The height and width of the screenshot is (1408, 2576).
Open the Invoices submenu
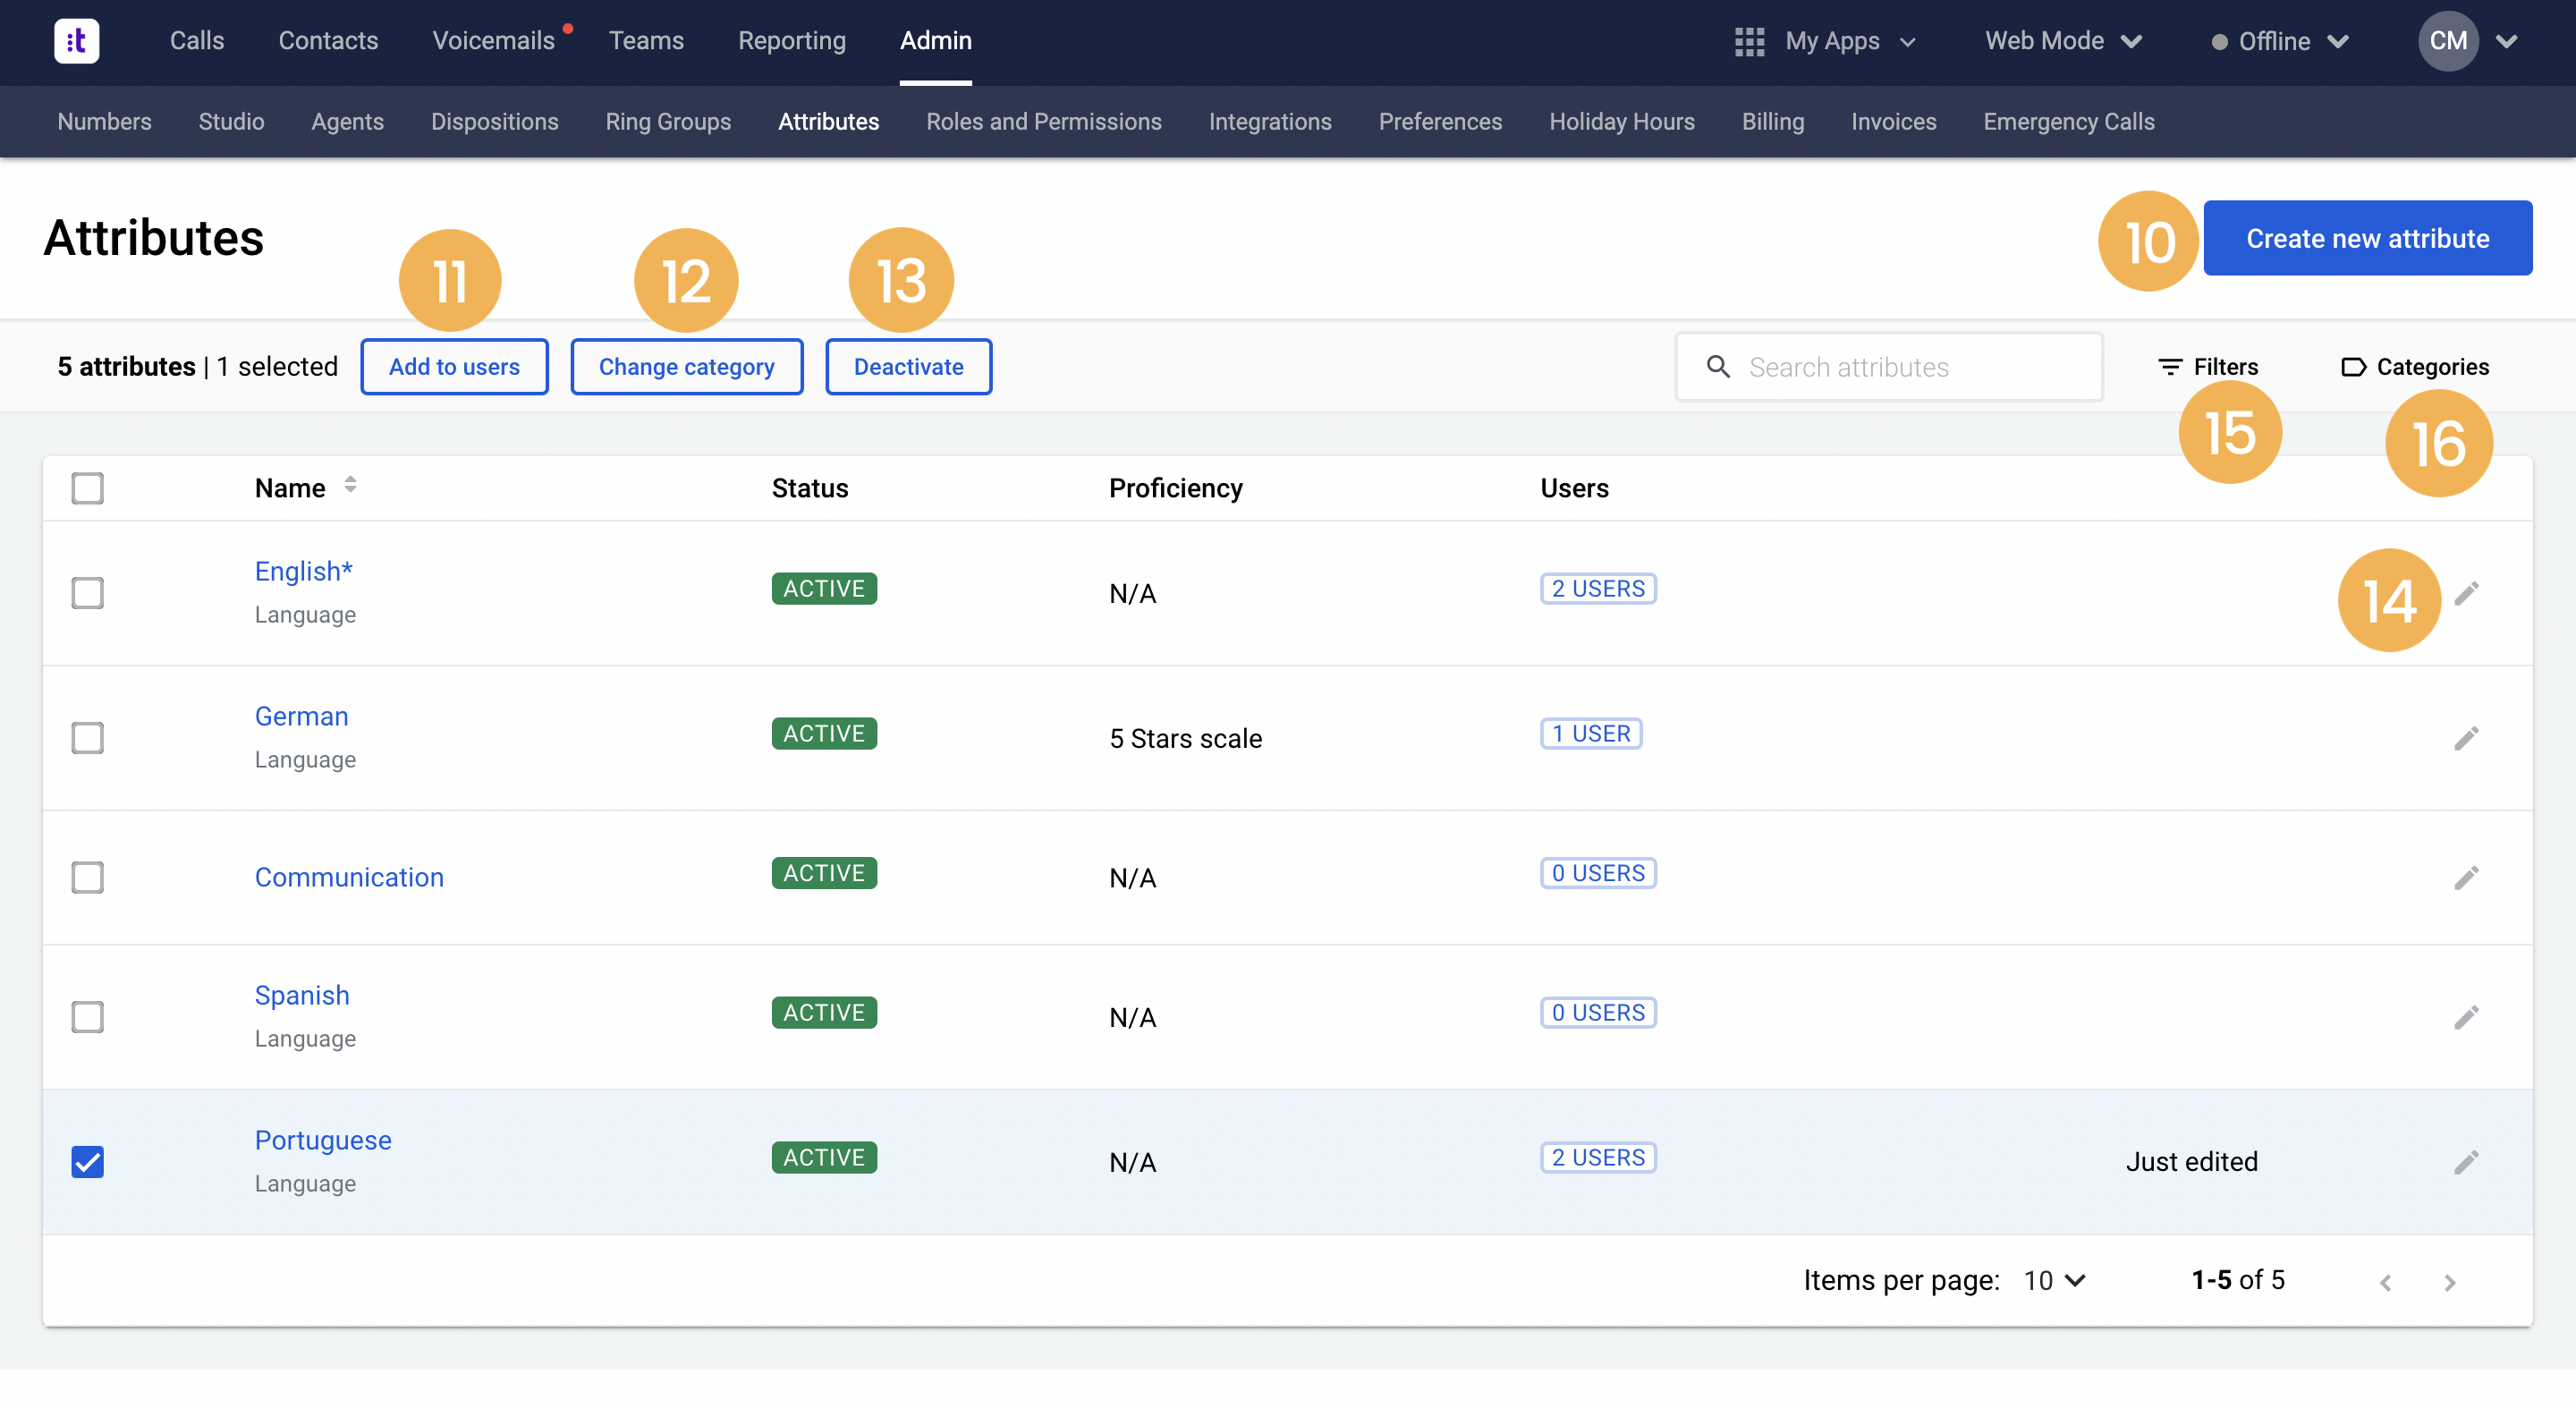[x=1893, y=121]
